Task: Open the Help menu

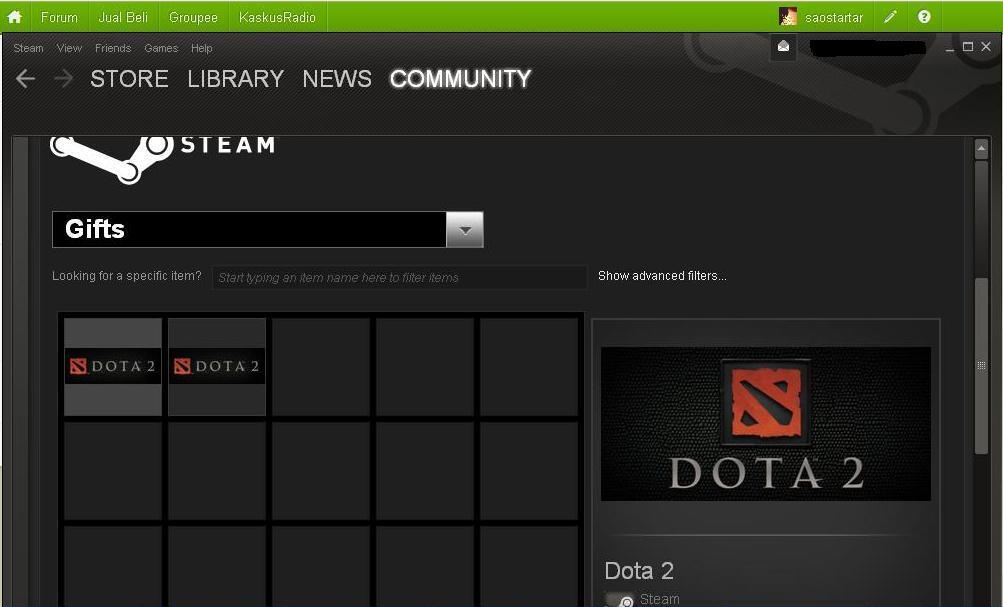Action: [x=201, y=48]
